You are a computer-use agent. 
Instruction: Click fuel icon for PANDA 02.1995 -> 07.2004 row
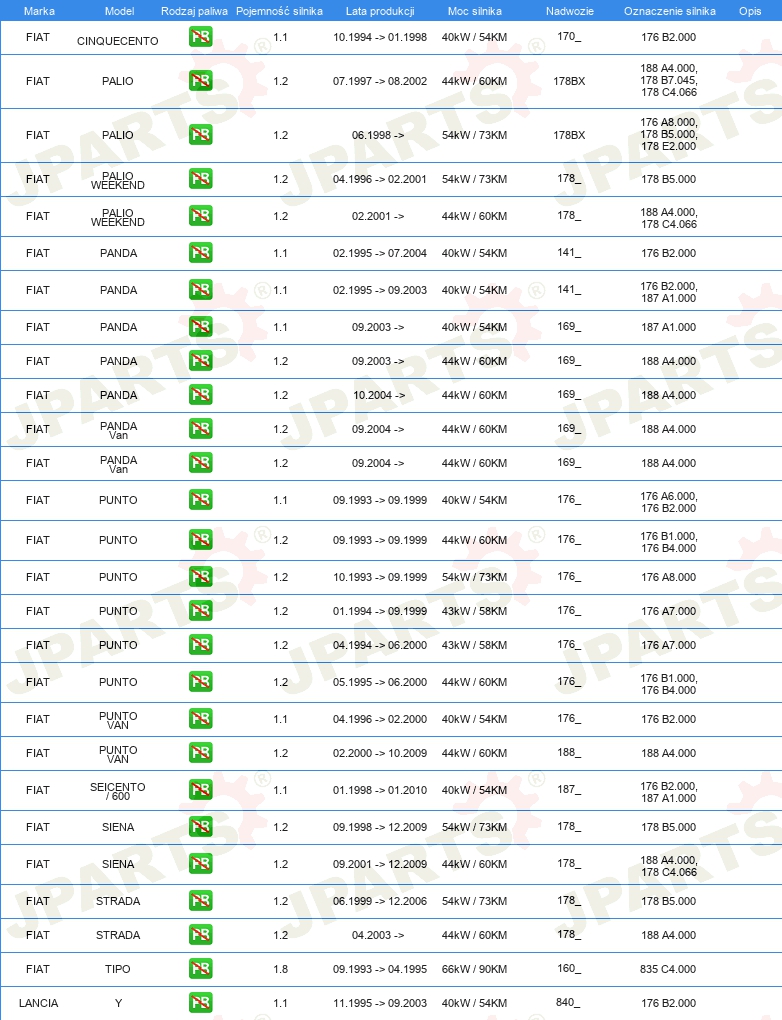click(200, 252)
